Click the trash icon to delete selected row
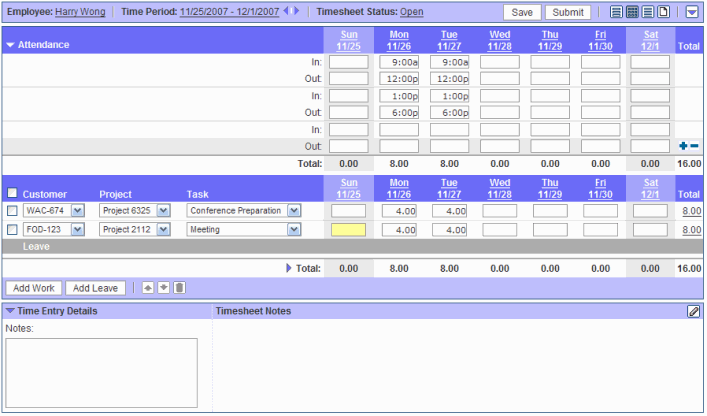The width and height of the screenshot is (707, 416). coord(180,288)
